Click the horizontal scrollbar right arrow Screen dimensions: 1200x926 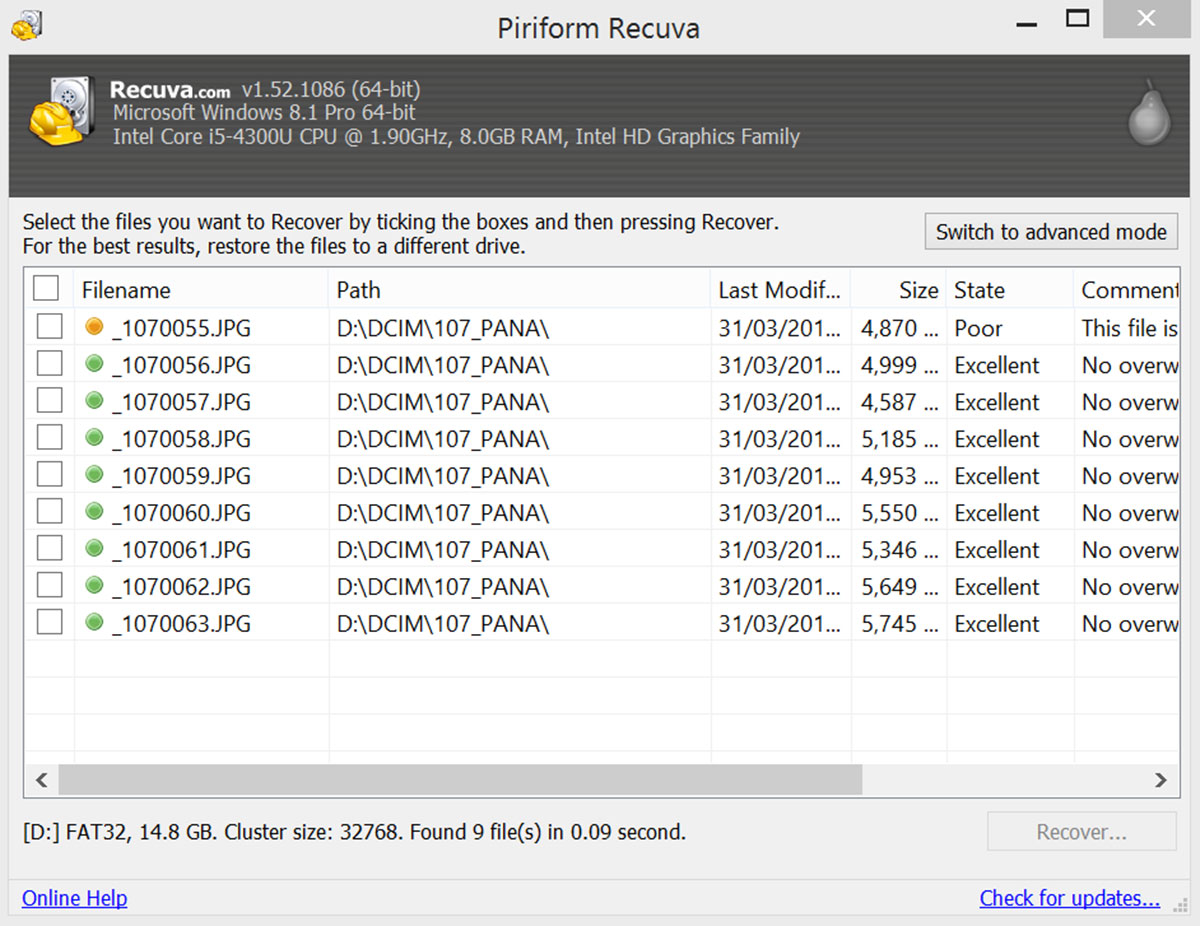pyautogui.click(x=1160, y=780)
